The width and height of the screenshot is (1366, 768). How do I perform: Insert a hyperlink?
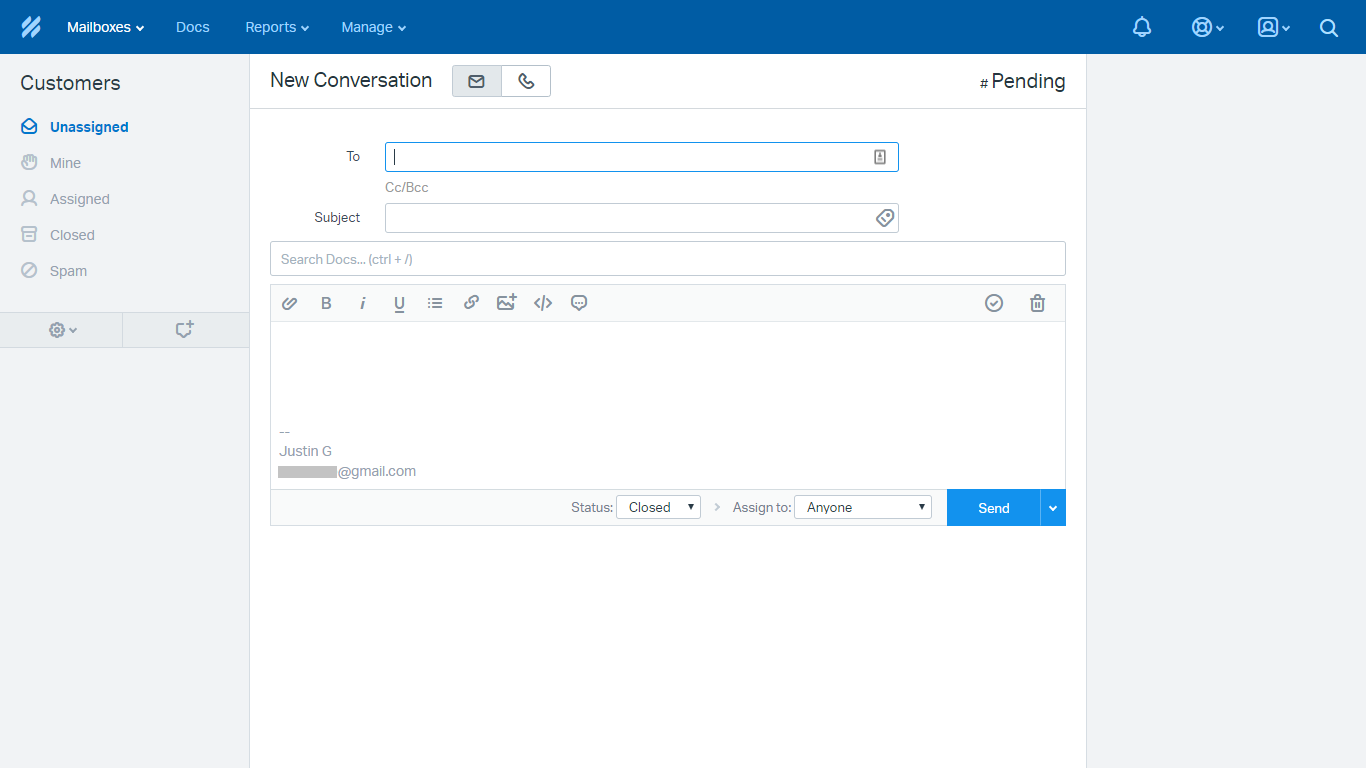pyautogui.click(x=471, y=303)
